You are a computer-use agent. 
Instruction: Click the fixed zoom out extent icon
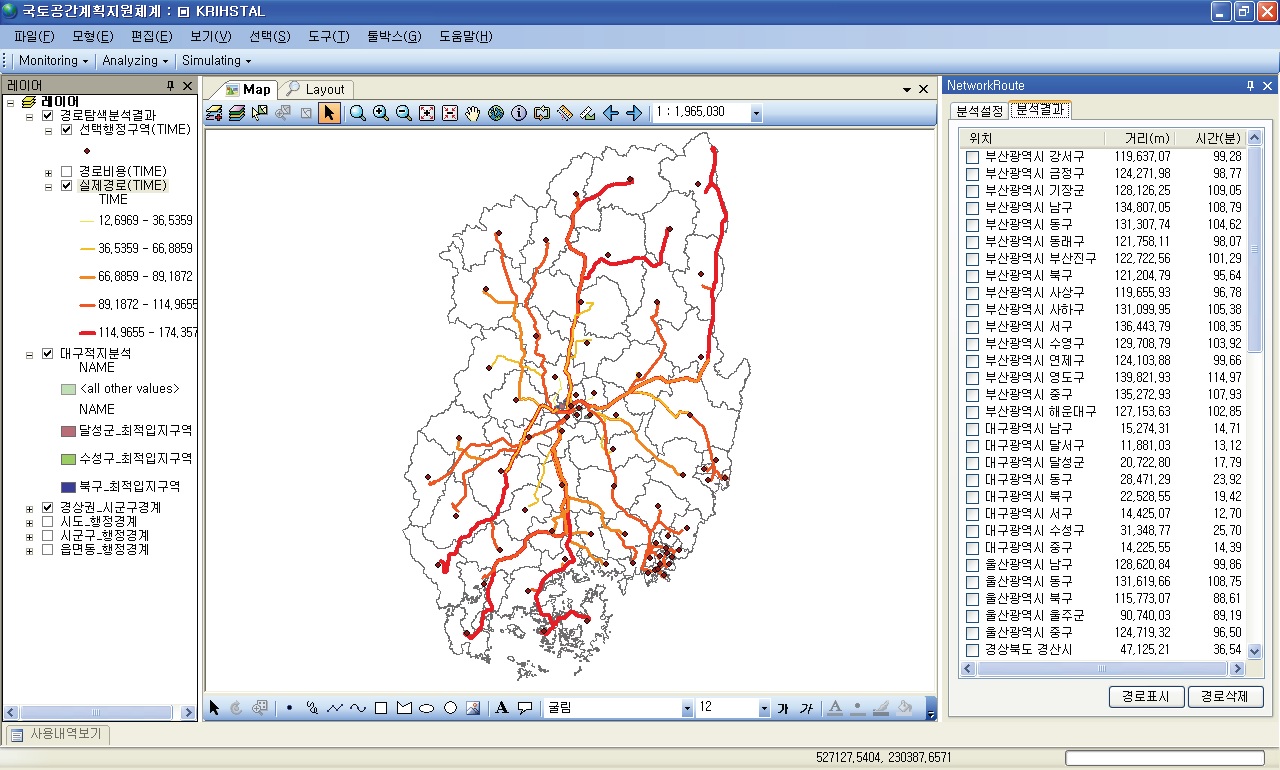pyautogui.click(x=450, y=113)
